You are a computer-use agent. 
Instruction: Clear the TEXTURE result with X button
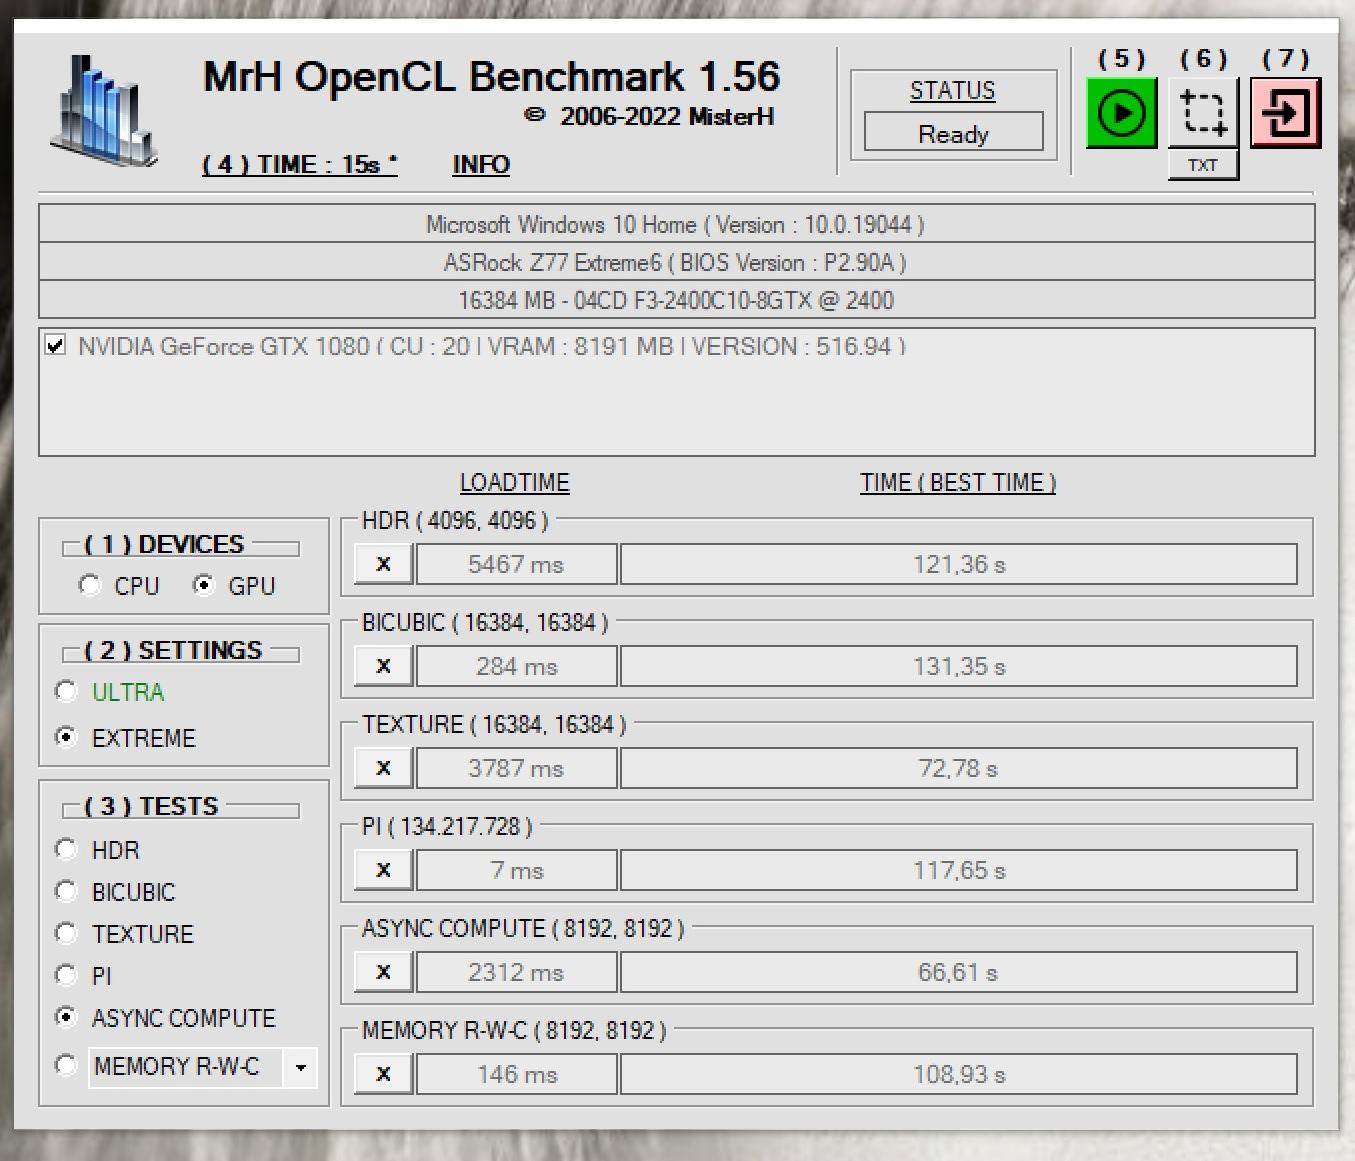(383, 768)
